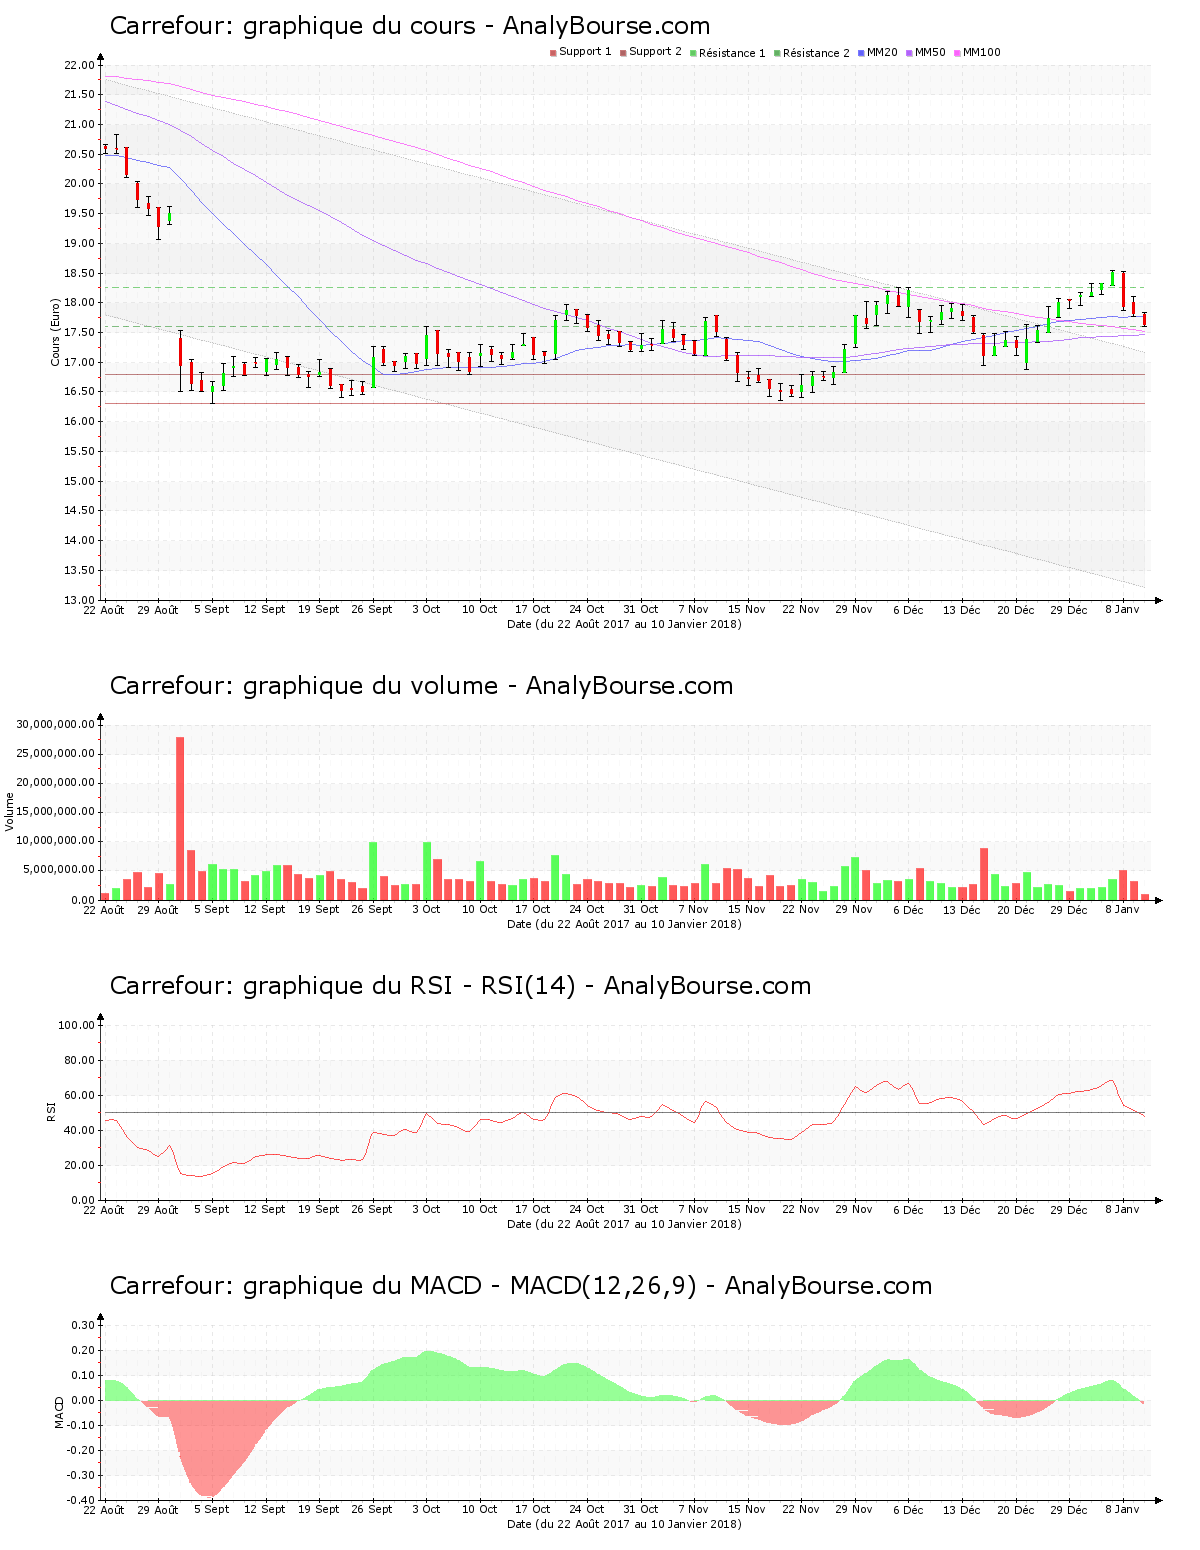The width and height of the screenshot is (1200, 1550).
Task: Click the date range caption under the price chart
Action: tap(624, 624)
